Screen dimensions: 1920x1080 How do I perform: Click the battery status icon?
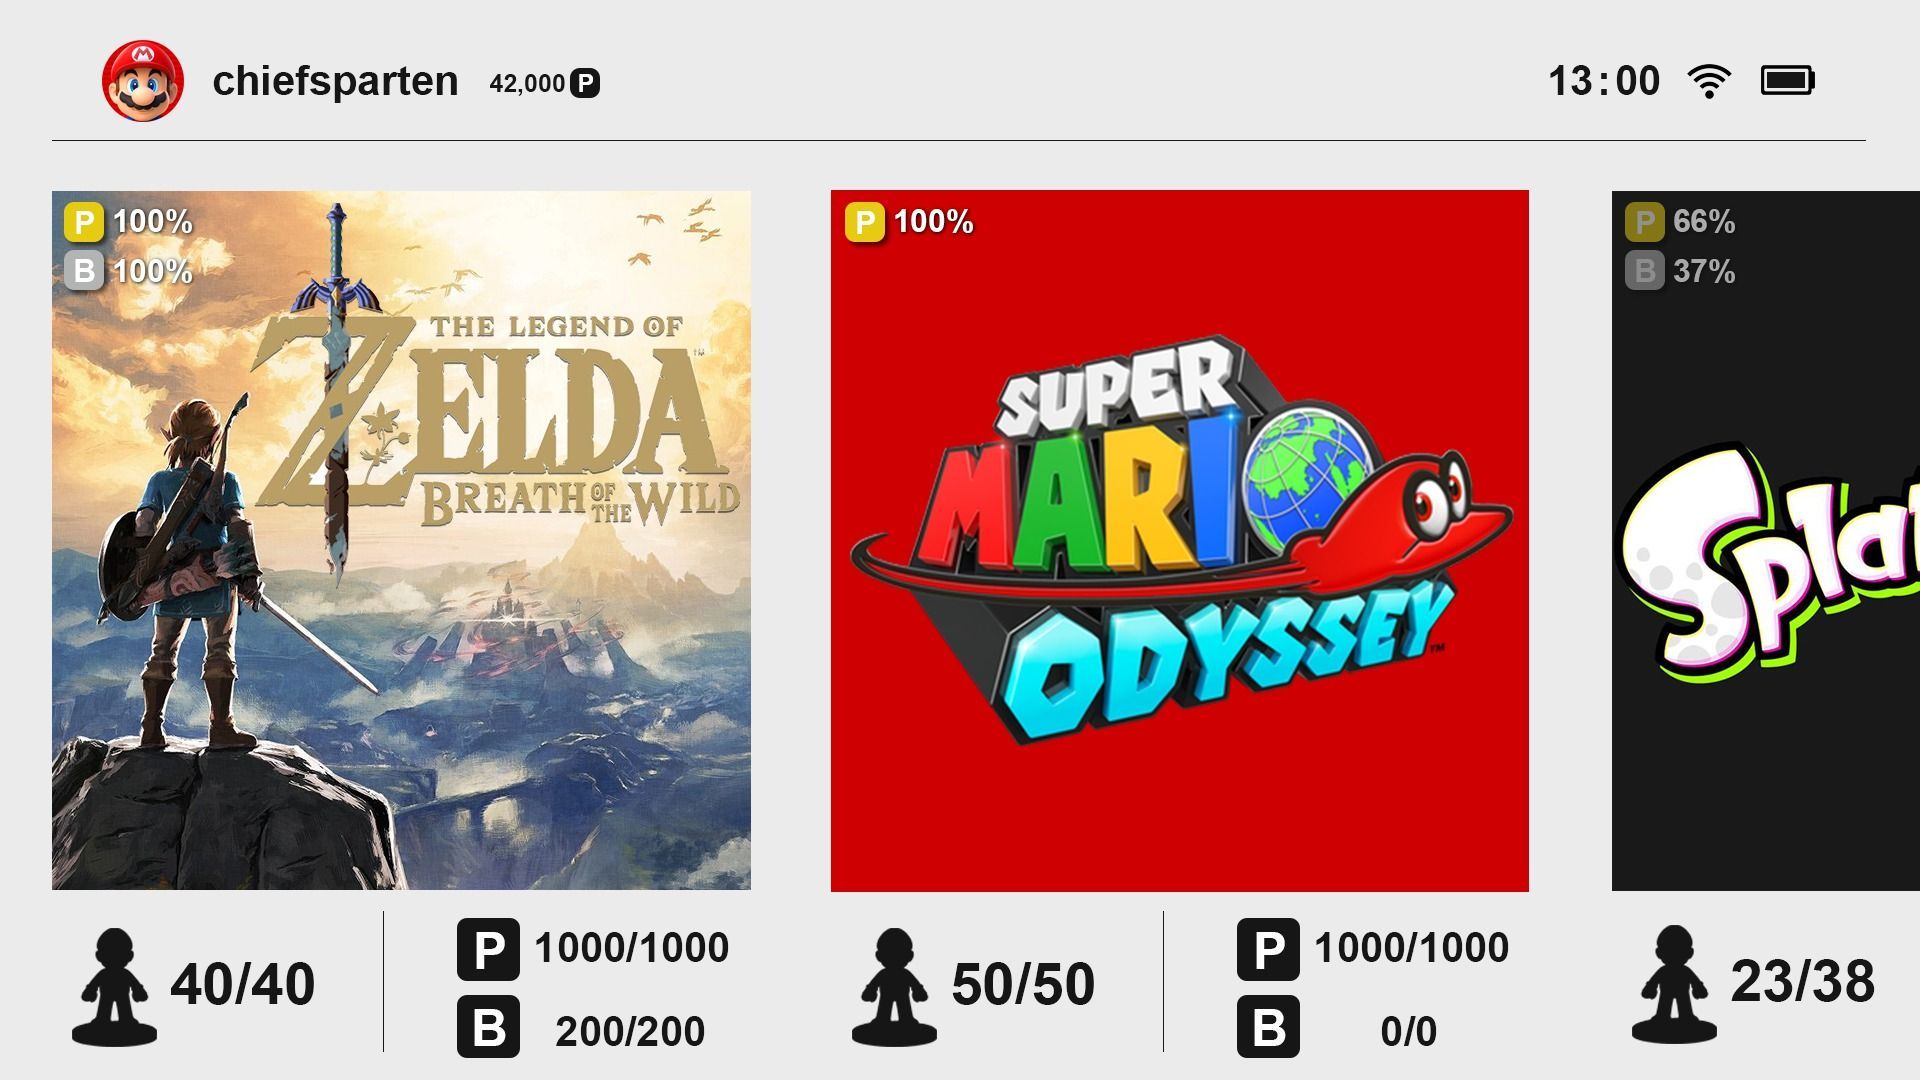1787,81
